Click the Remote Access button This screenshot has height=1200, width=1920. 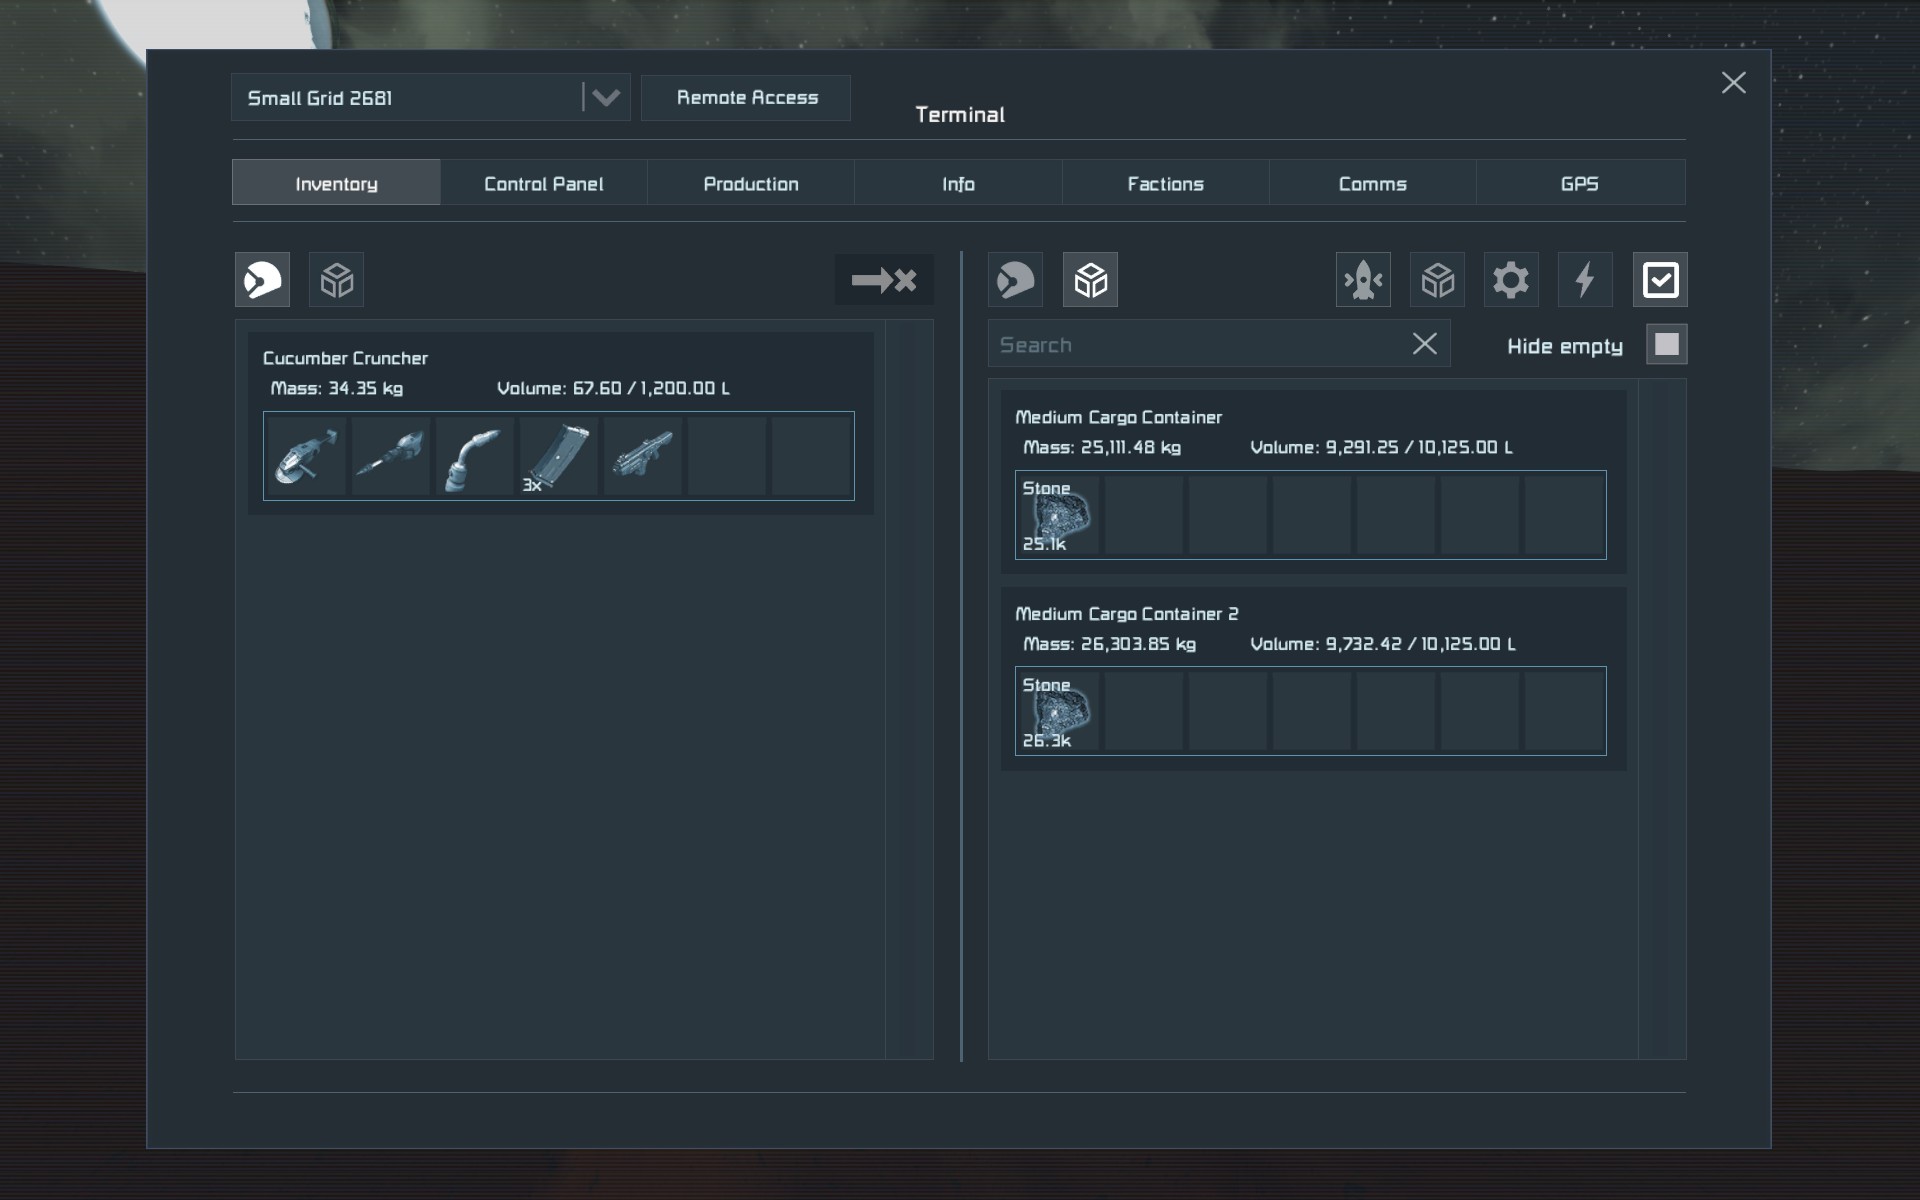[x=746, y=97]
